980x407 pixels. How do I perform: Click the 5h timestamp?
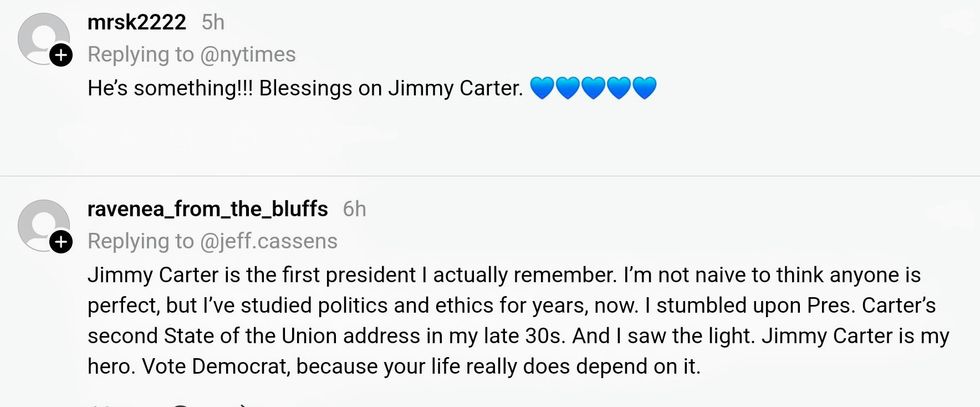(213, 23)
